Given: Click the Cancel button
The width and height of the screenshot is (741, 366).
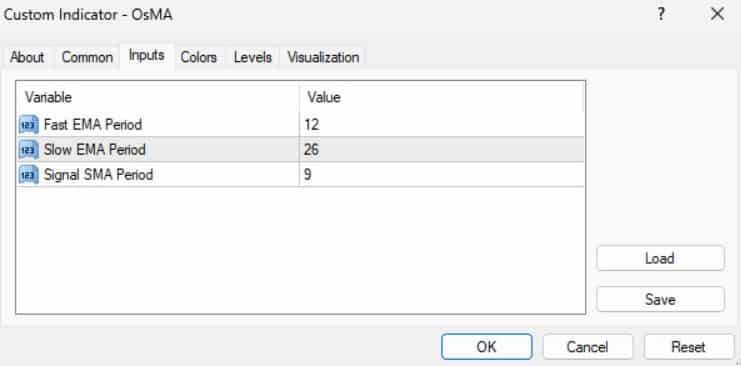Looking at the screenshot, I should click(x=587, y=347).
